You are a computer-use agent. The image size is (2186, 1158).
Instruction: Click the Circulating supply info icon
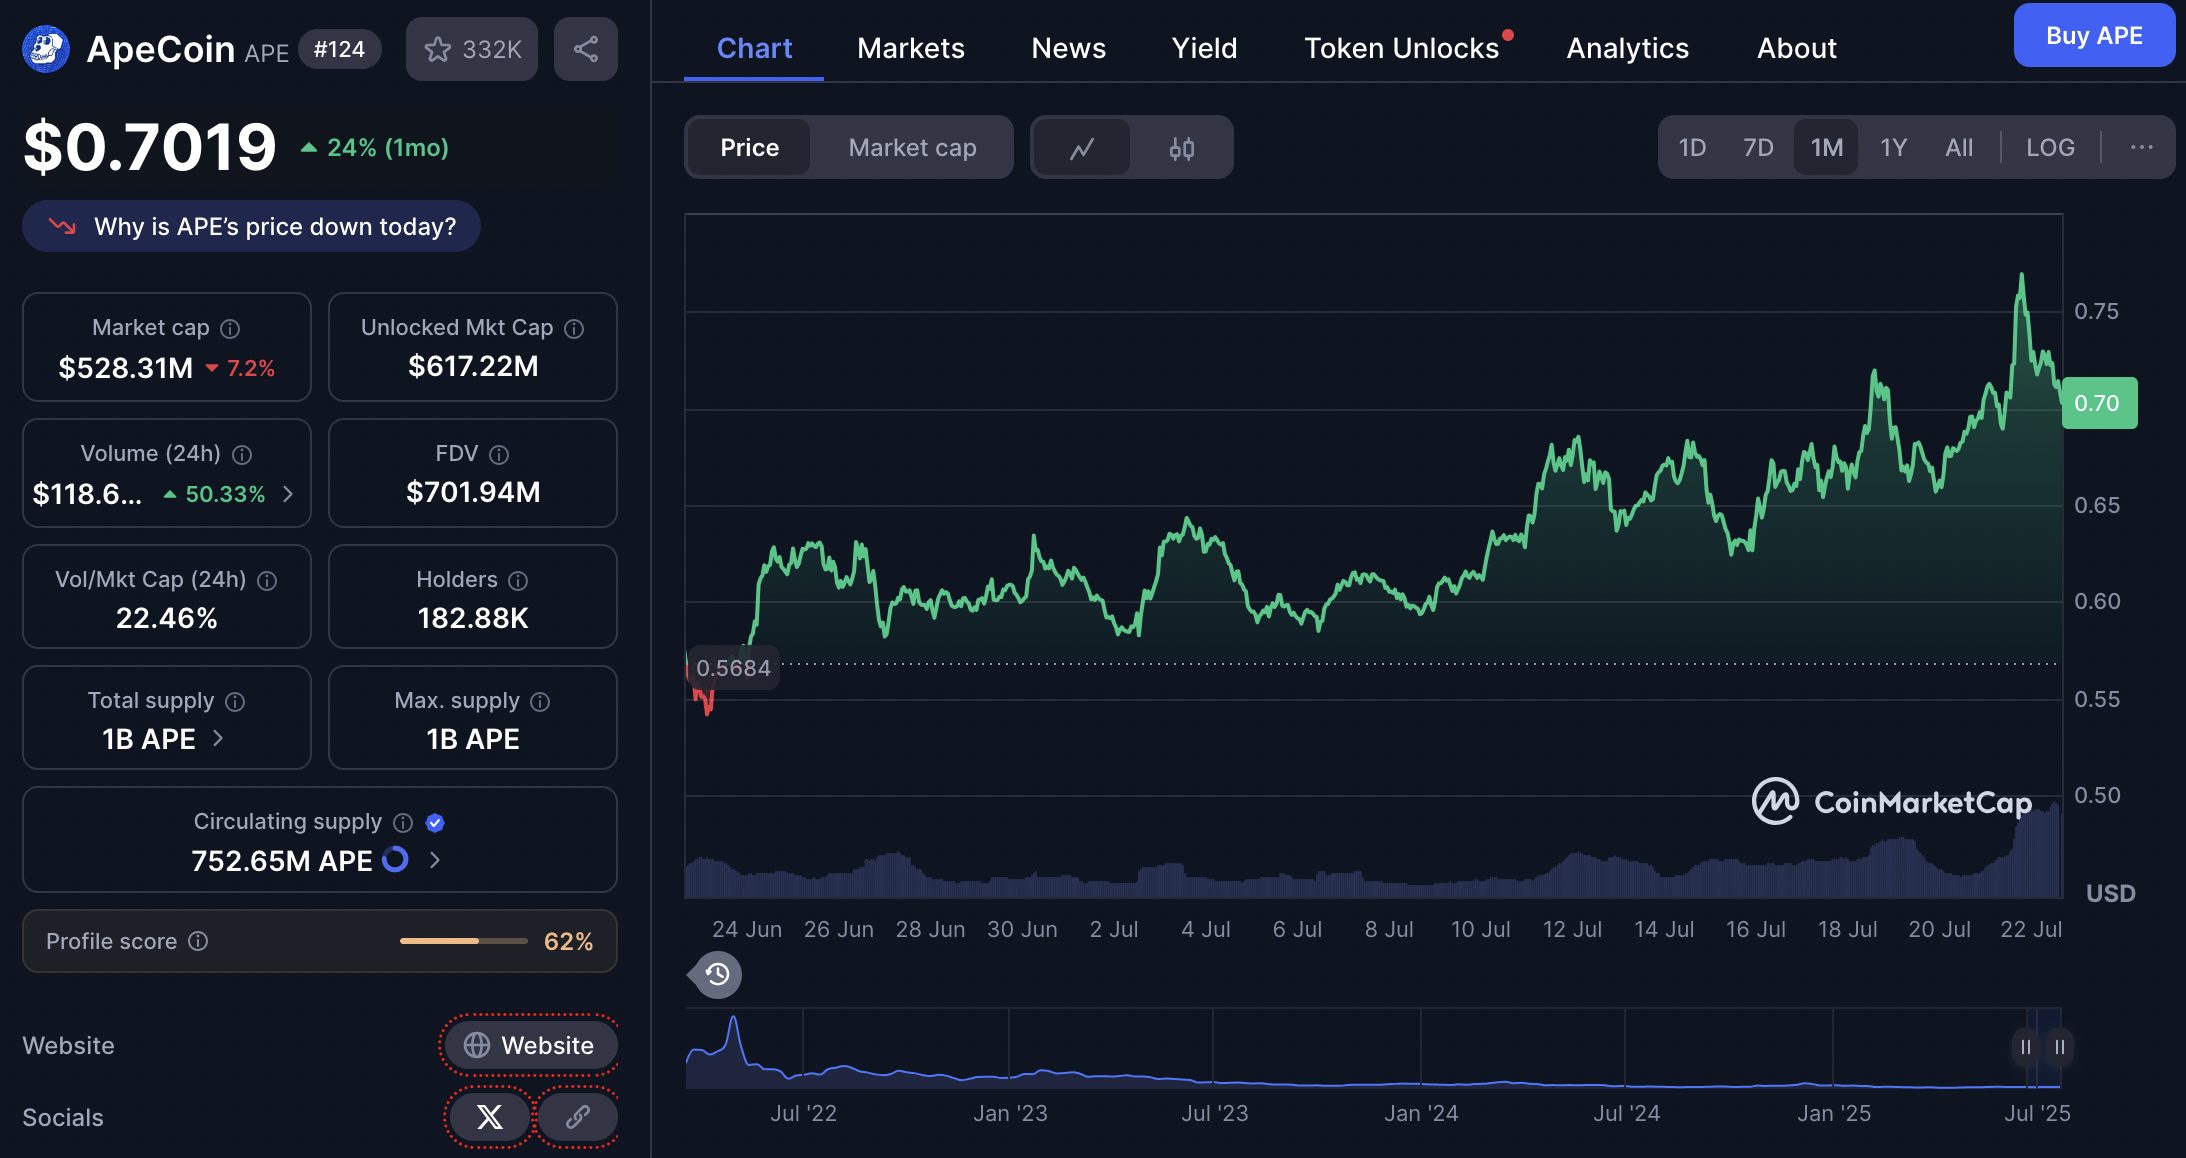[x=403, y=822]
